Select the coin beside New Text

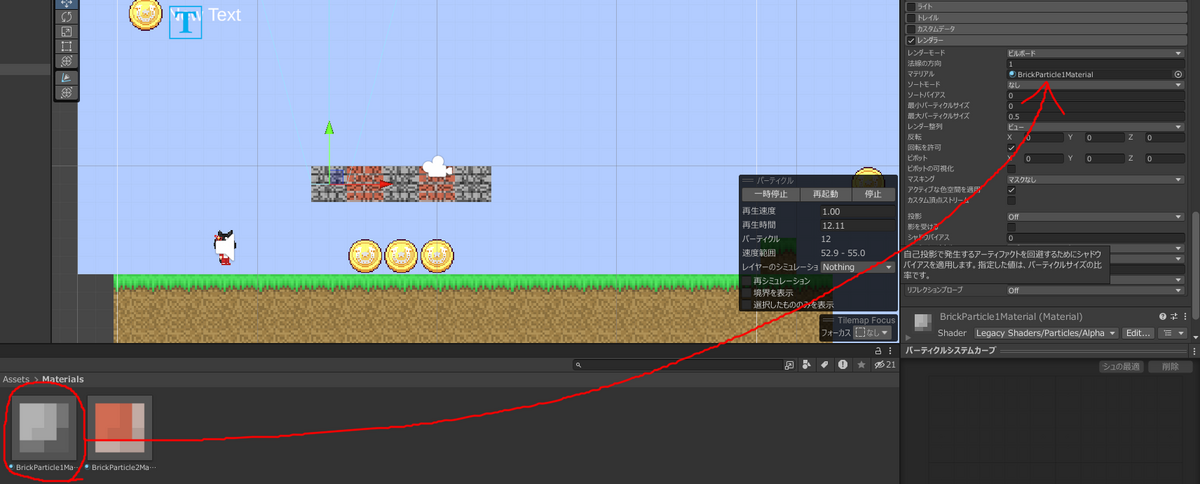pyautogui.click(x=145, y=14)
